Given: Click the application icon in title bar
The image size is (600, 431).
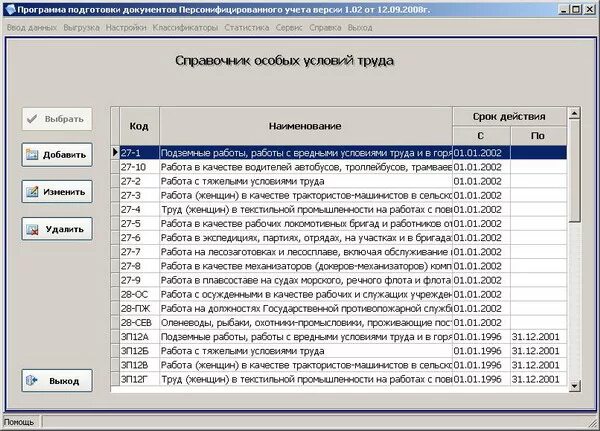Looking at the screenshot, I should 11,10.
